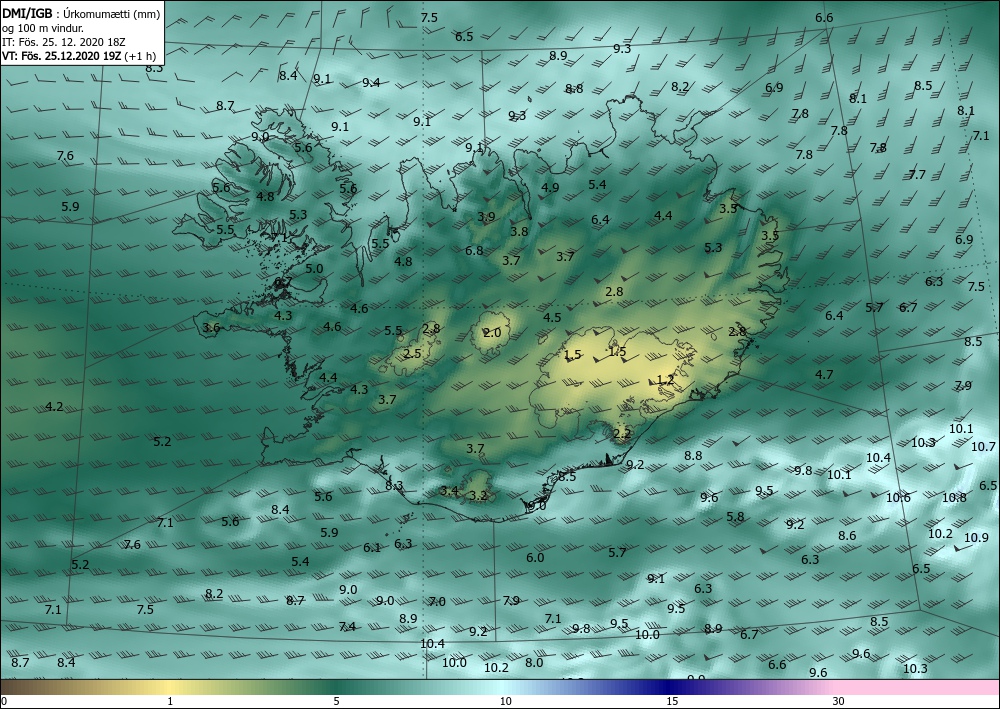This screenshot has width=1000, height=709.
Task: Click the map value 7.7
Action: 917,174
